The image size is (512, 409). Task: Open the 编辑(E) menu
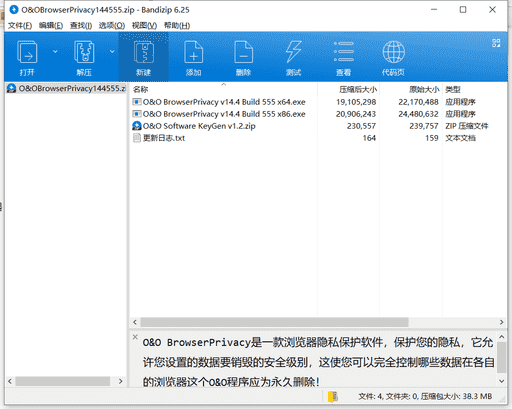51,25
